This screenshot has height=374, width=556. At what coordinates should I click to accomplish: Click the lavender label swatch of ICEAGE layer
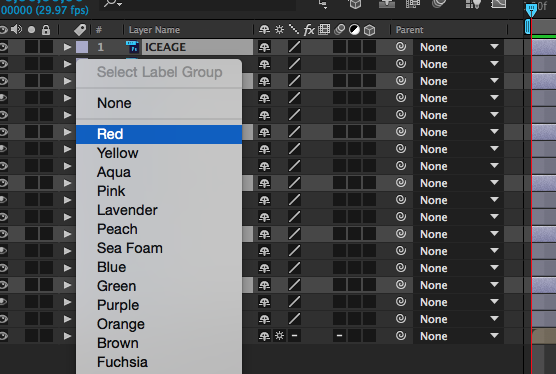[82, 47]
